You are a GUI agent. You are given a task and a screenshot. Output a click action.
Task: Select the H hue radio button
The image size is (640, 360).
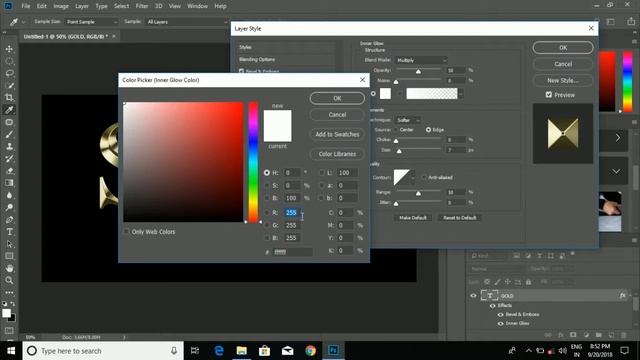pyautogui.click(x=267, y=173)
